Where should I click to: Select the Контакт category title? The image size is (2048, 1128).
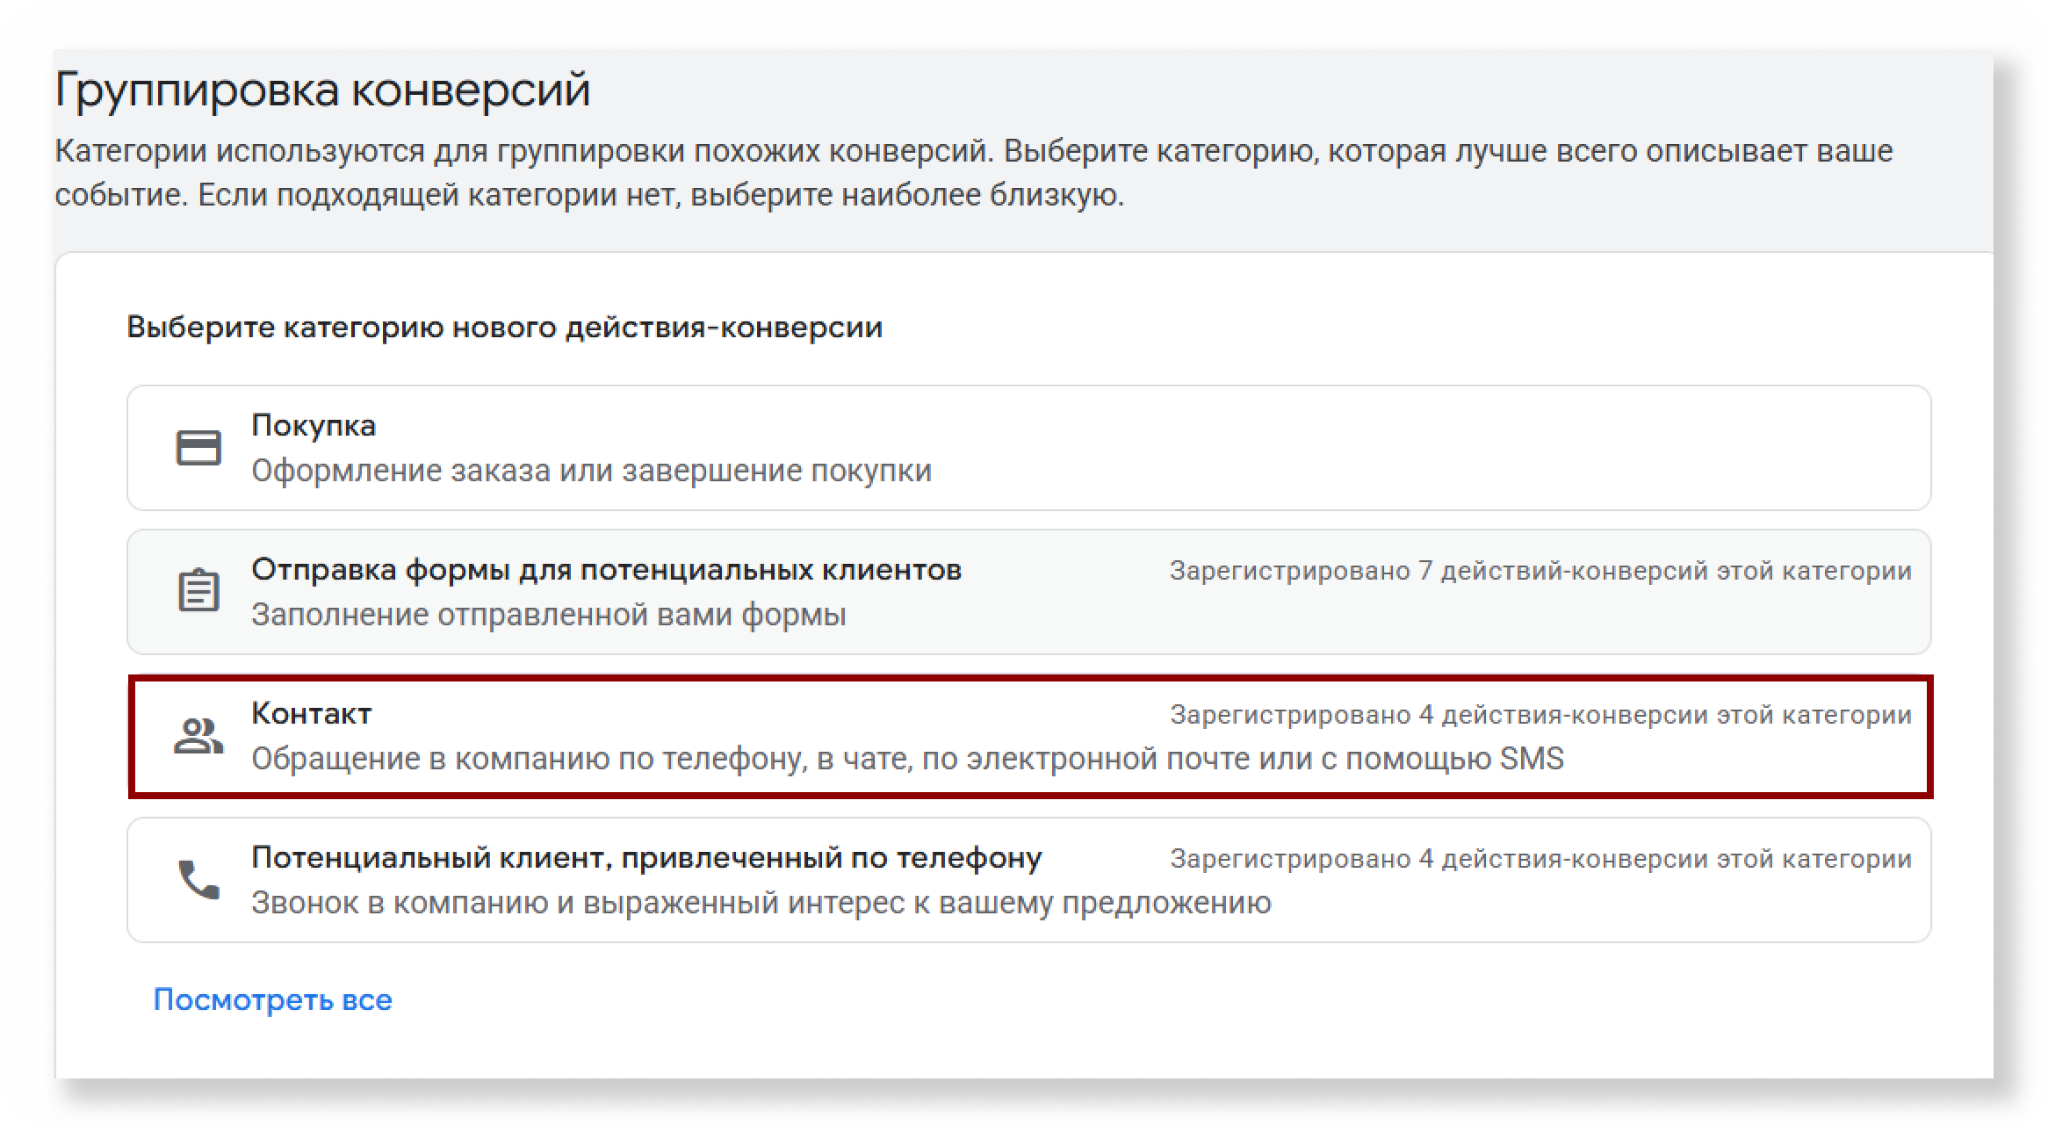(x=311, y=713)
